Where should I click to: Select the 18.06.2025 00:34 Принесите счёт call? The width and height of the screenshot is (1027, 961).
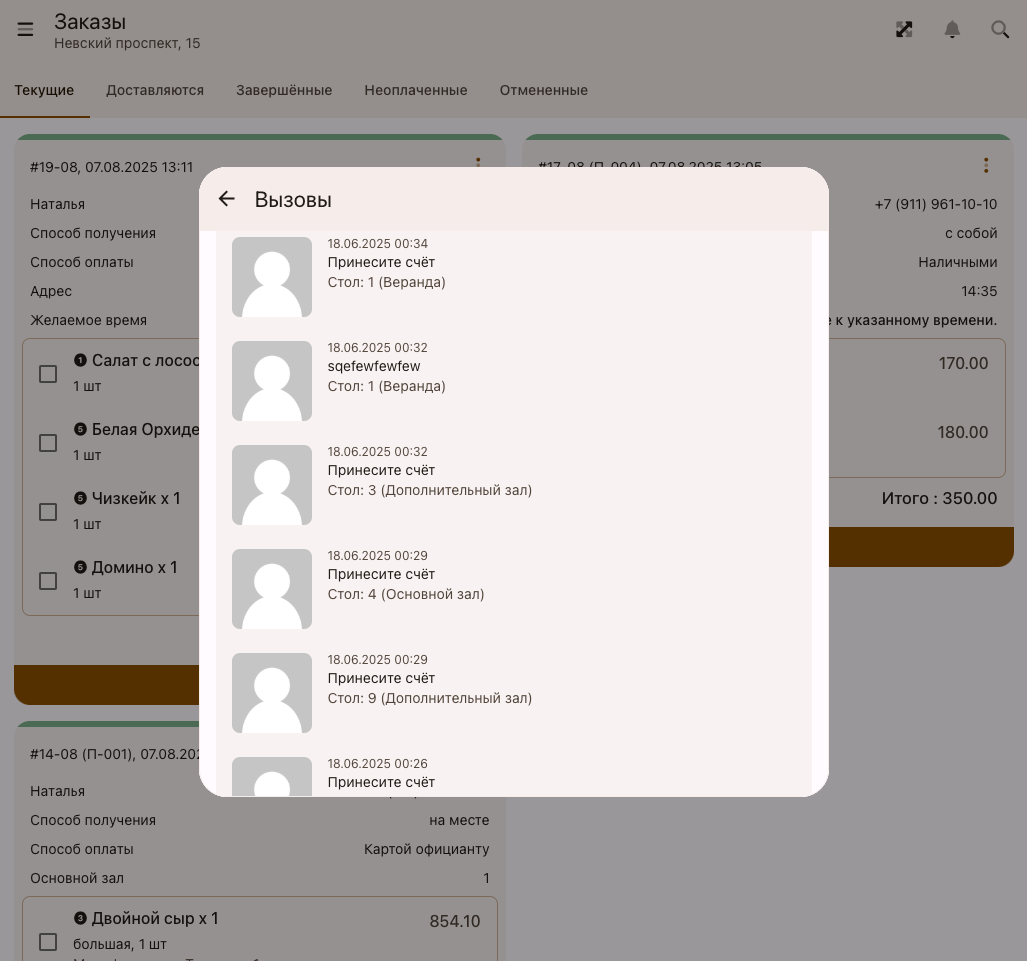point(514,276)
